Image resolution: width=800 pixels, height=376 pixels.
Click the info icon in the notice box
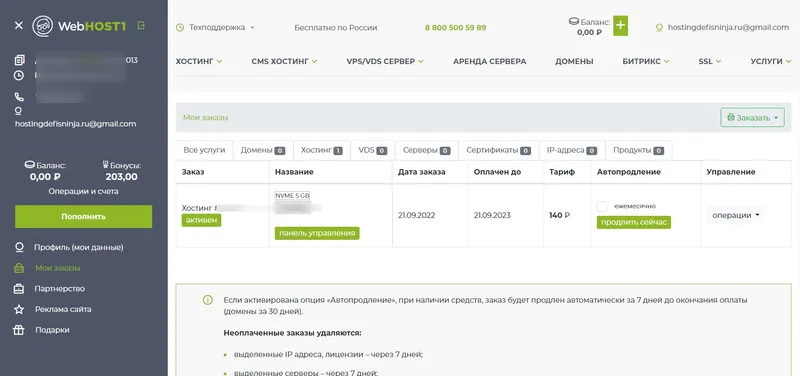[207, 300]
